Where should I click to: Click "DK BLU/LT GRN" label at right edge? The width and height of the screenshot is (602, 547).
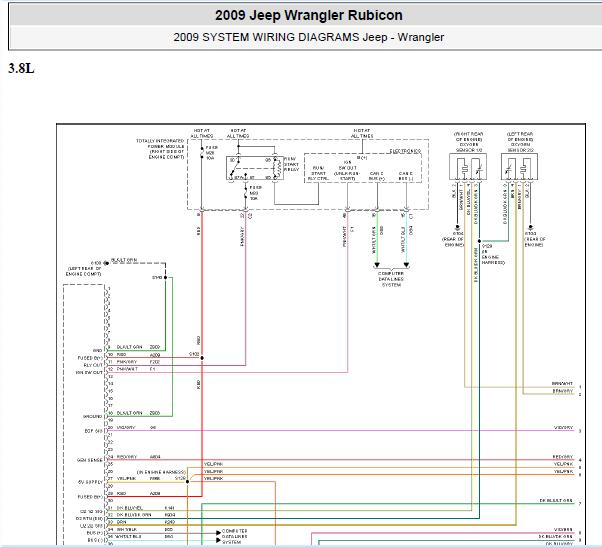click(x=556, y=500)
